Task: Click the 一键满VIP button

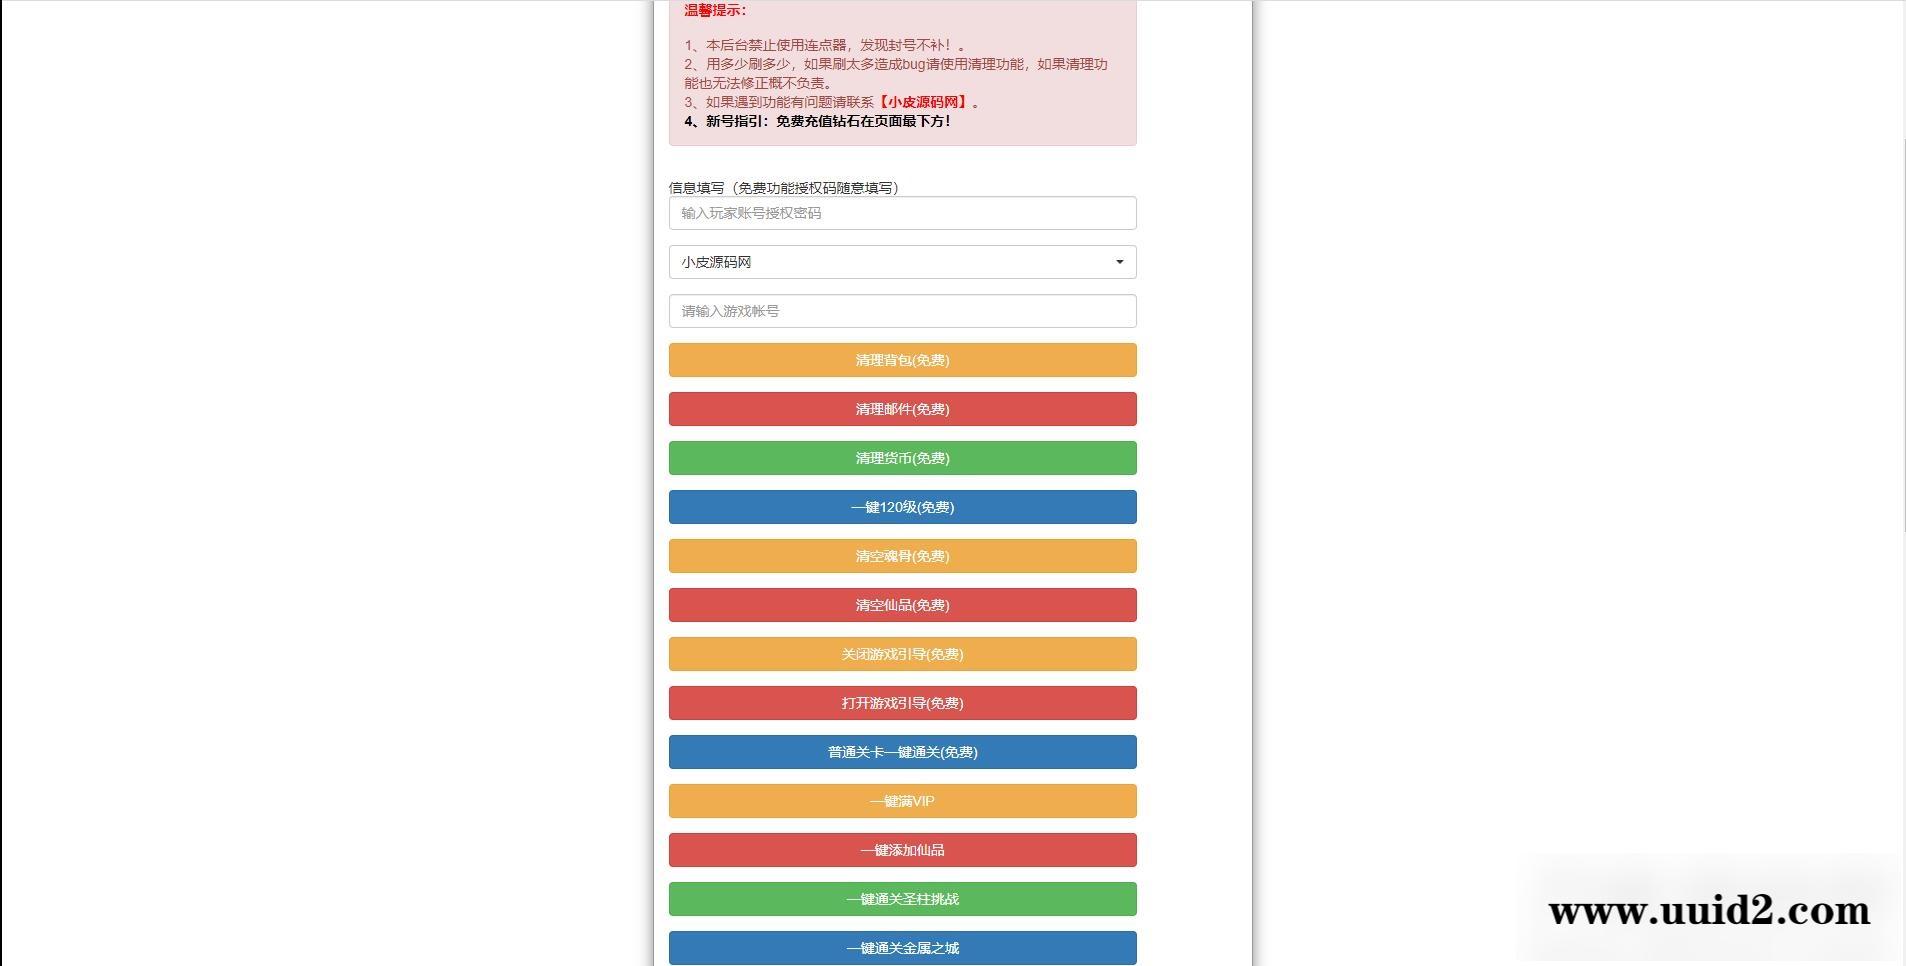Action: coord(902,800)
